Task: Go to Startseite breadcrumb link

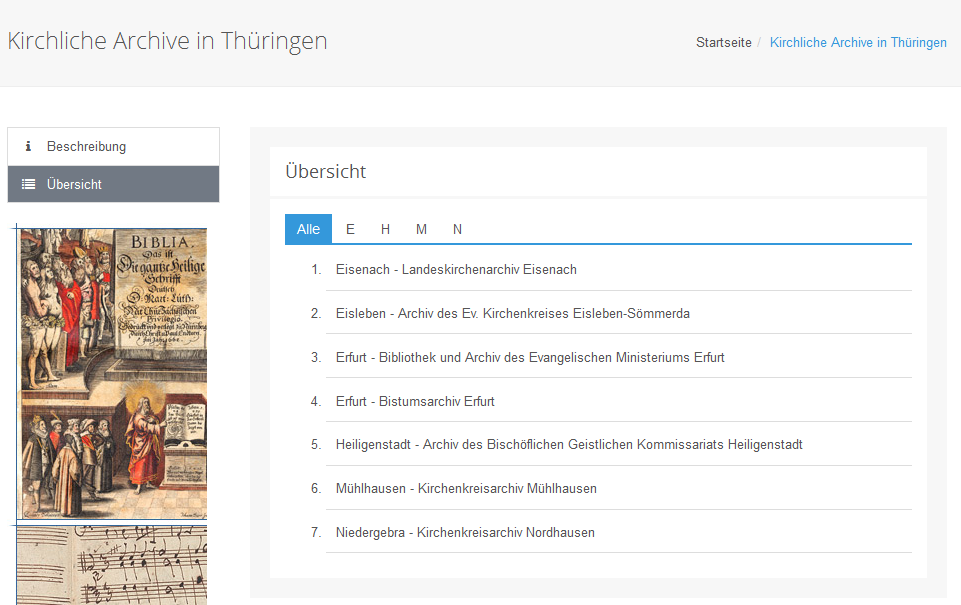Action: click(x=723, y=43)
